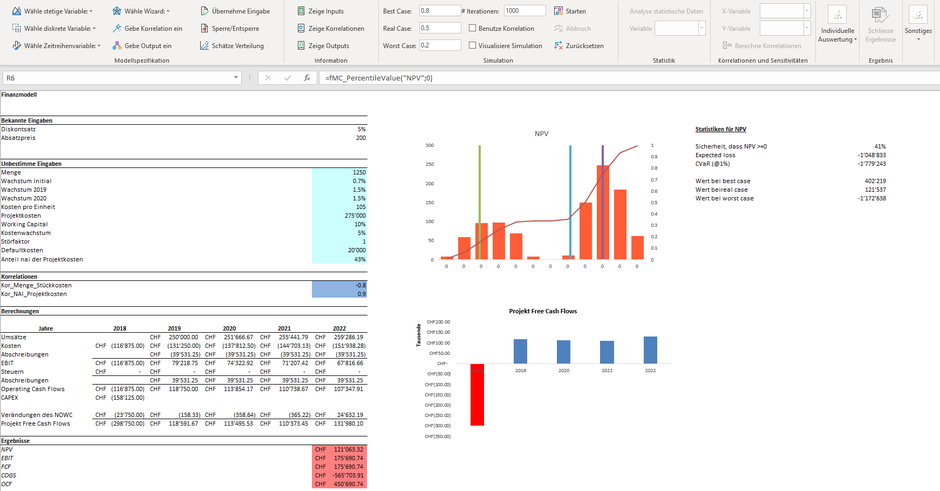Image resolution: width=940 pixels, height=491 pixels.
Task: Start the simulation with Starten
Action: tap(570, 11)
